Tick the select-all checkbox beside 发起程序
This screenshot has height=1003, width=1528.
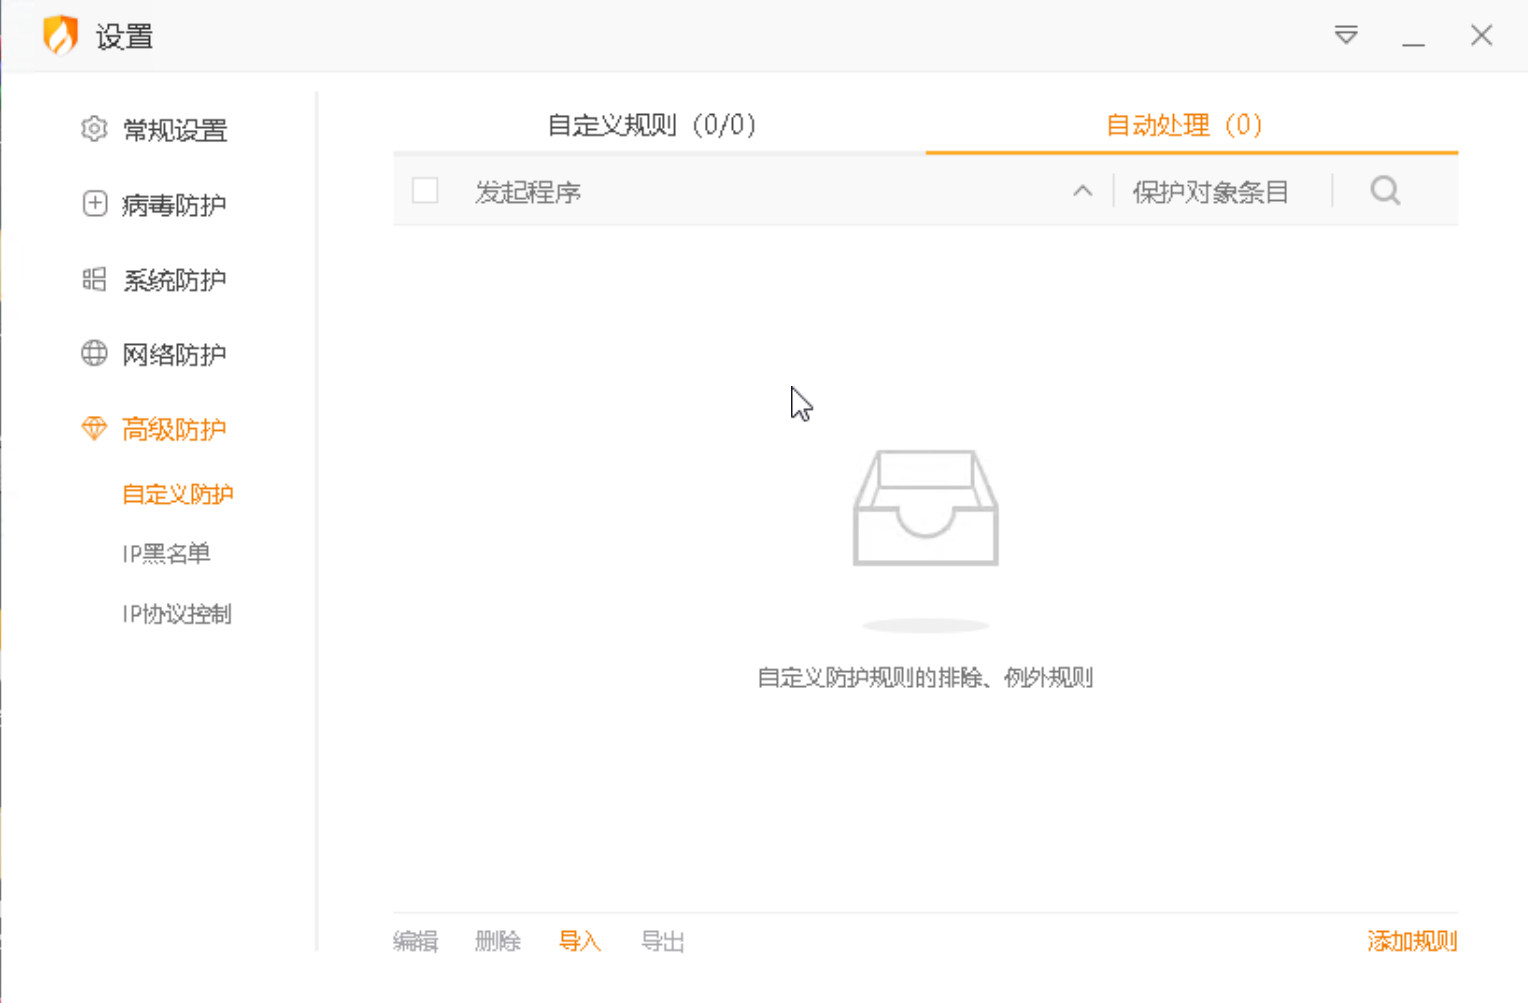pos(425,190)
